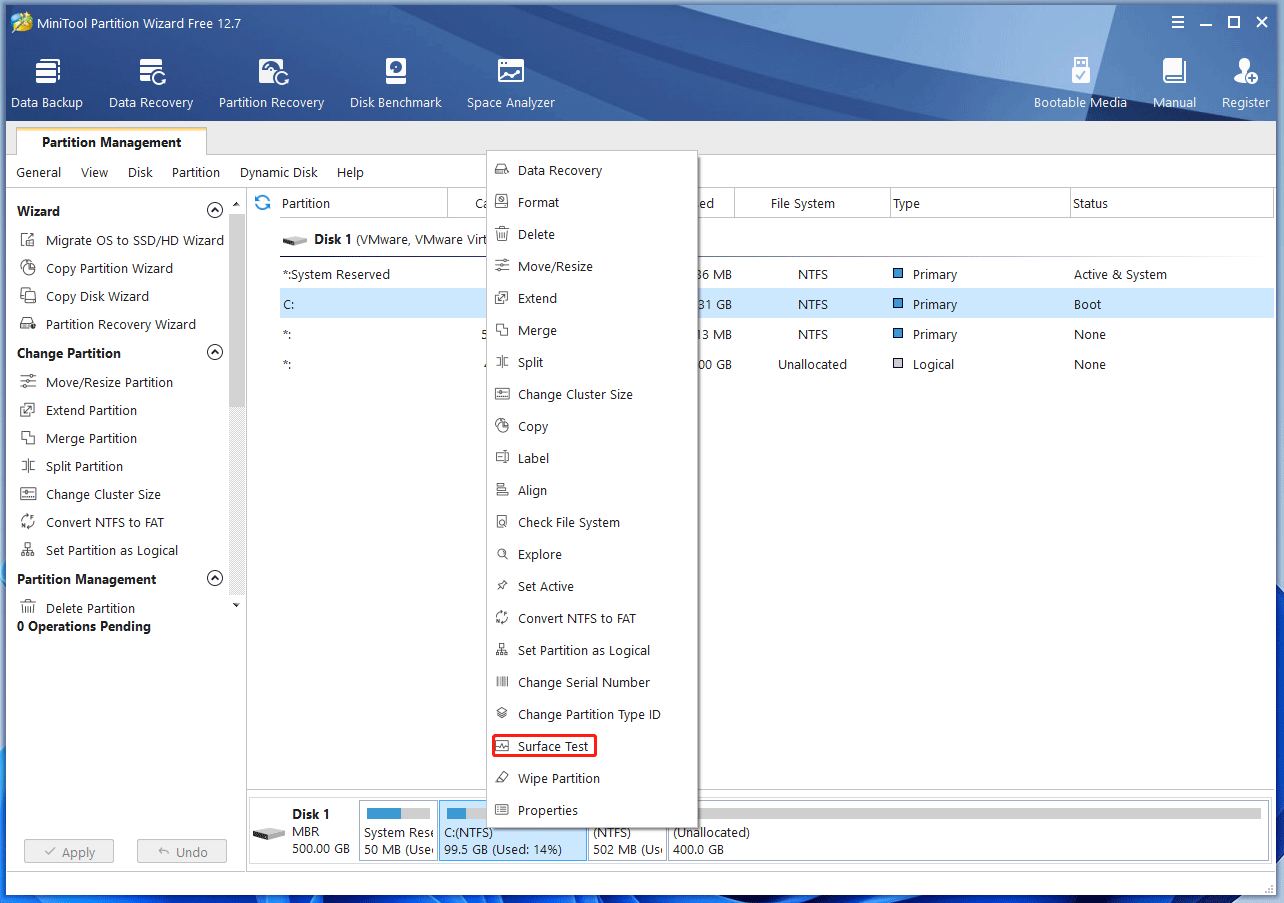Click the Undo button

tap(182, 852)
